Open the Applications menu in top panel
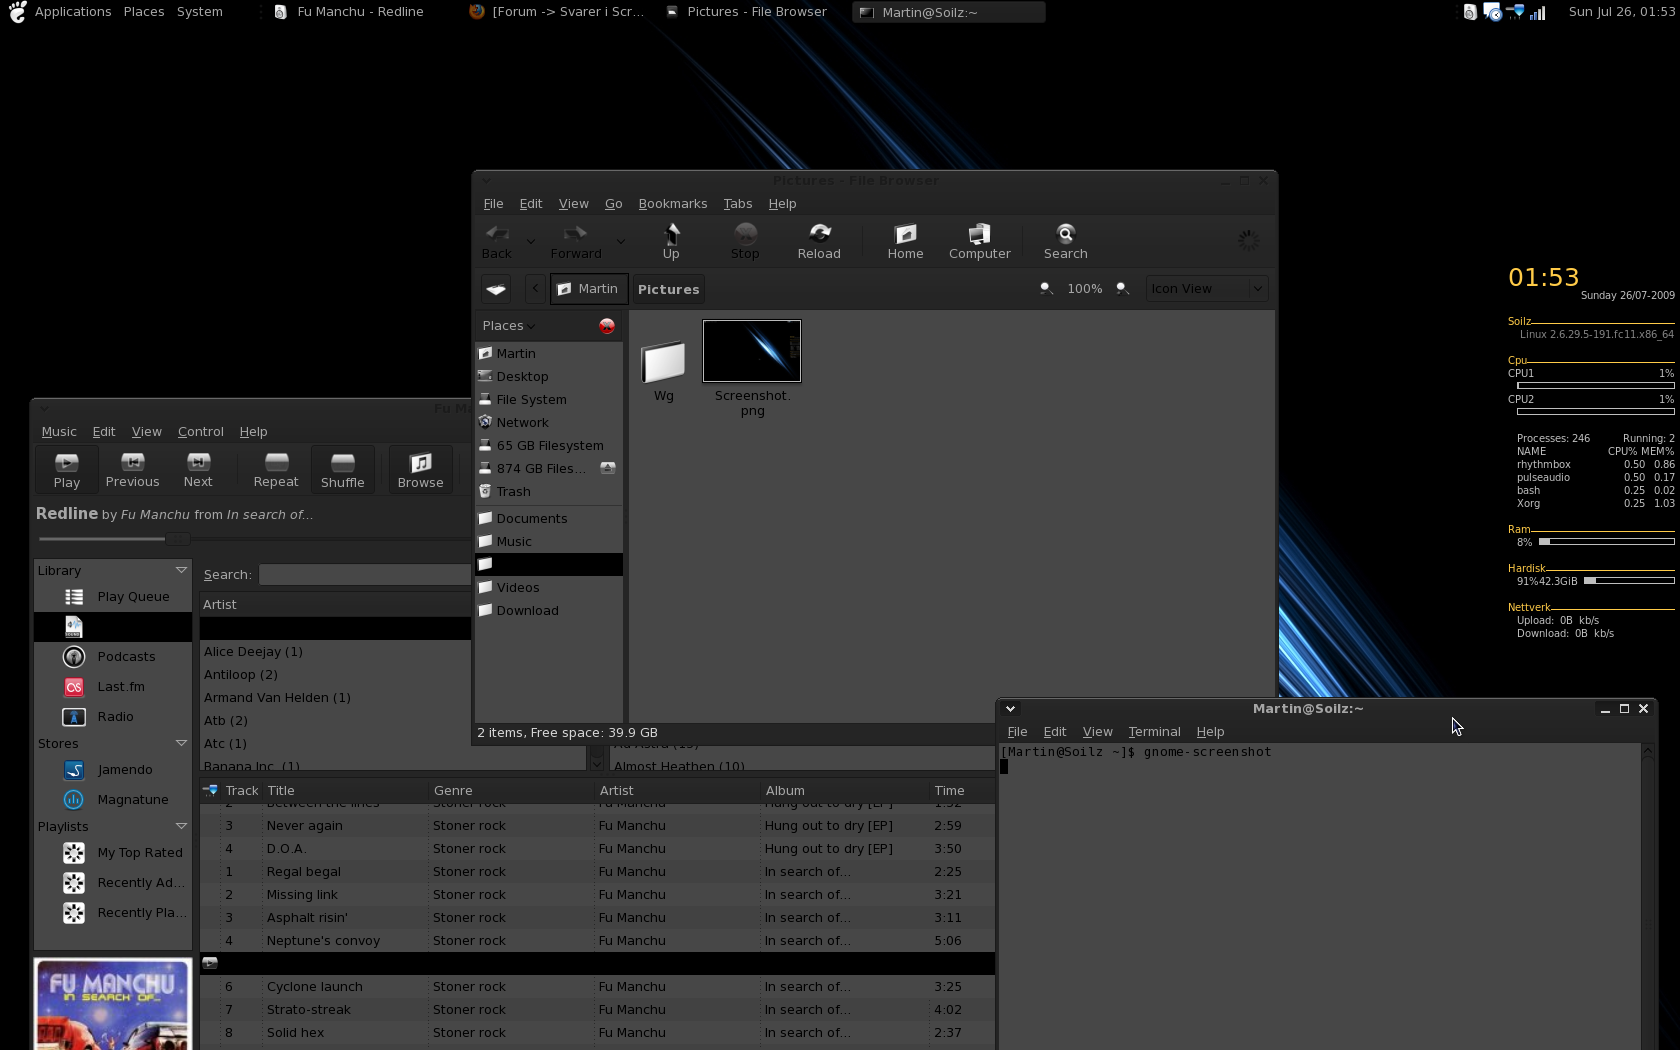 73,12
